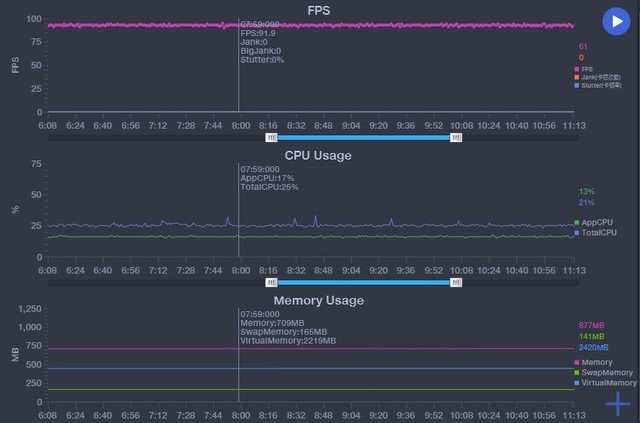Click the SwapMemory legend green square
This screenshot has height=423, width=640.
pyautogui.click(x=577, y=372)
